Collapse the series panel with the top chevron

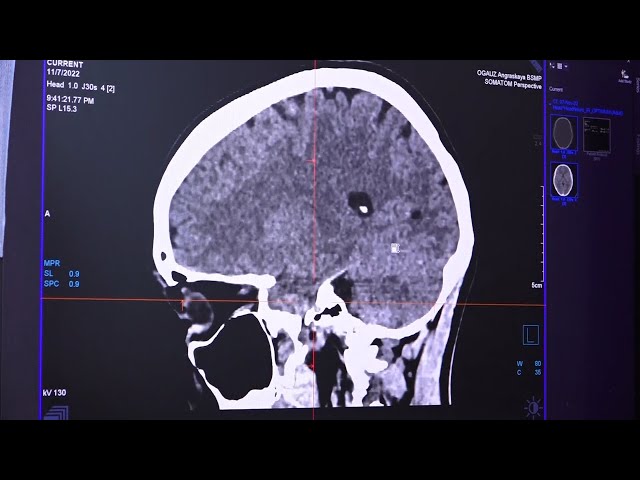[x=629, y=61]
